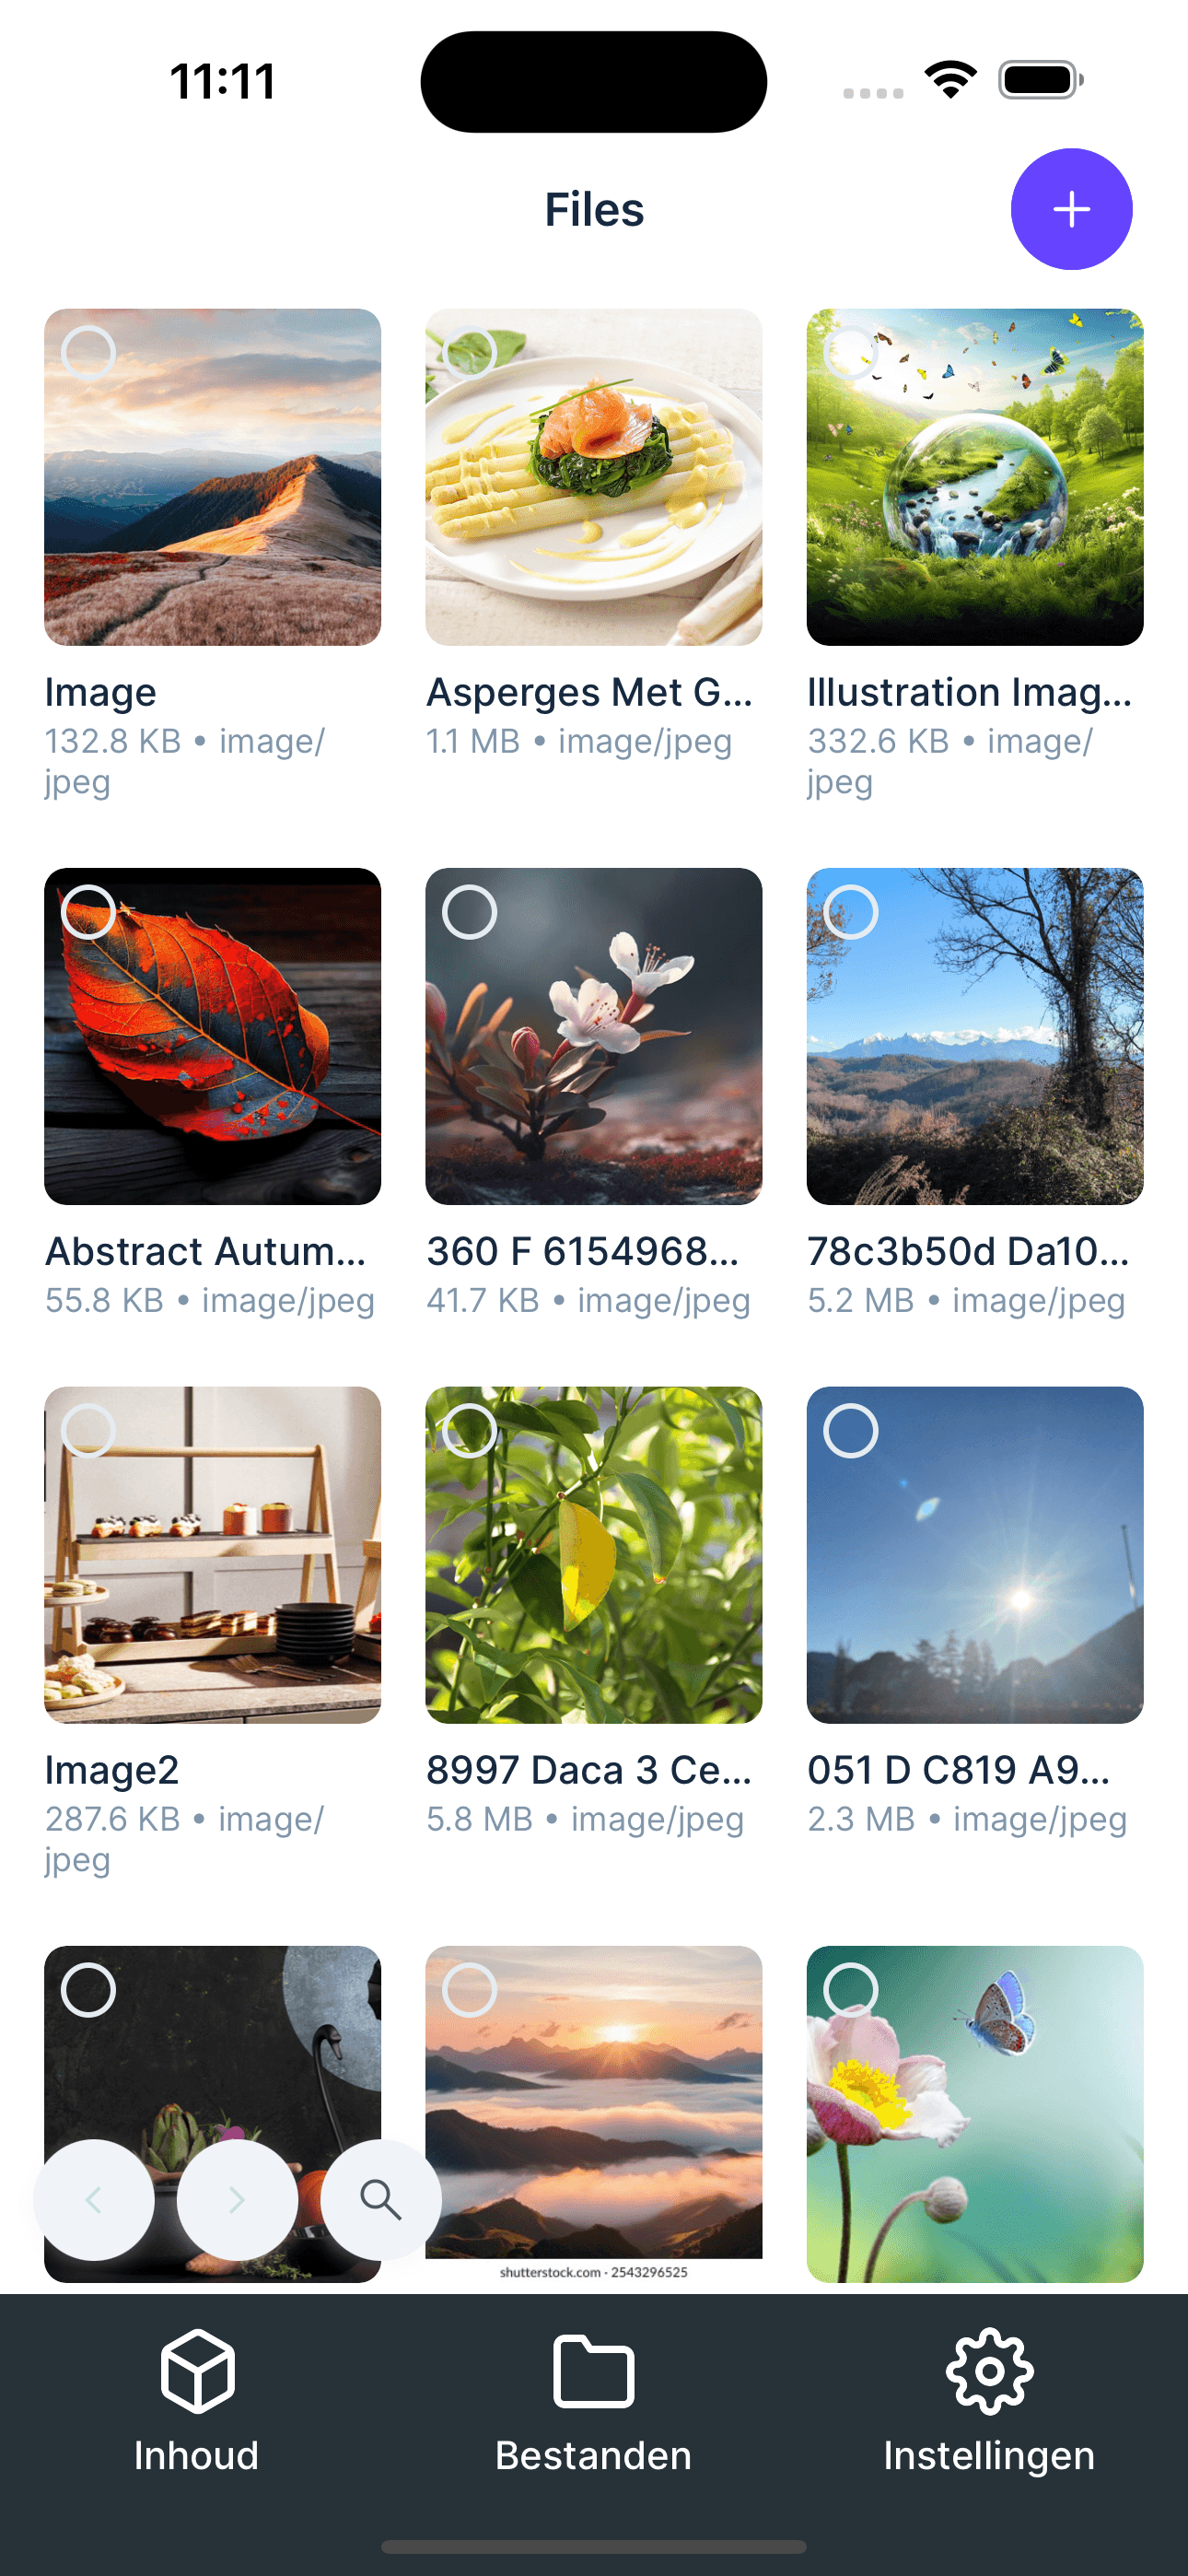This screenshot has height=2576, width=1188.
Task: Open the 8997 Daca 3 Ce leaf thumbnail
Action: pos(593,1555)
